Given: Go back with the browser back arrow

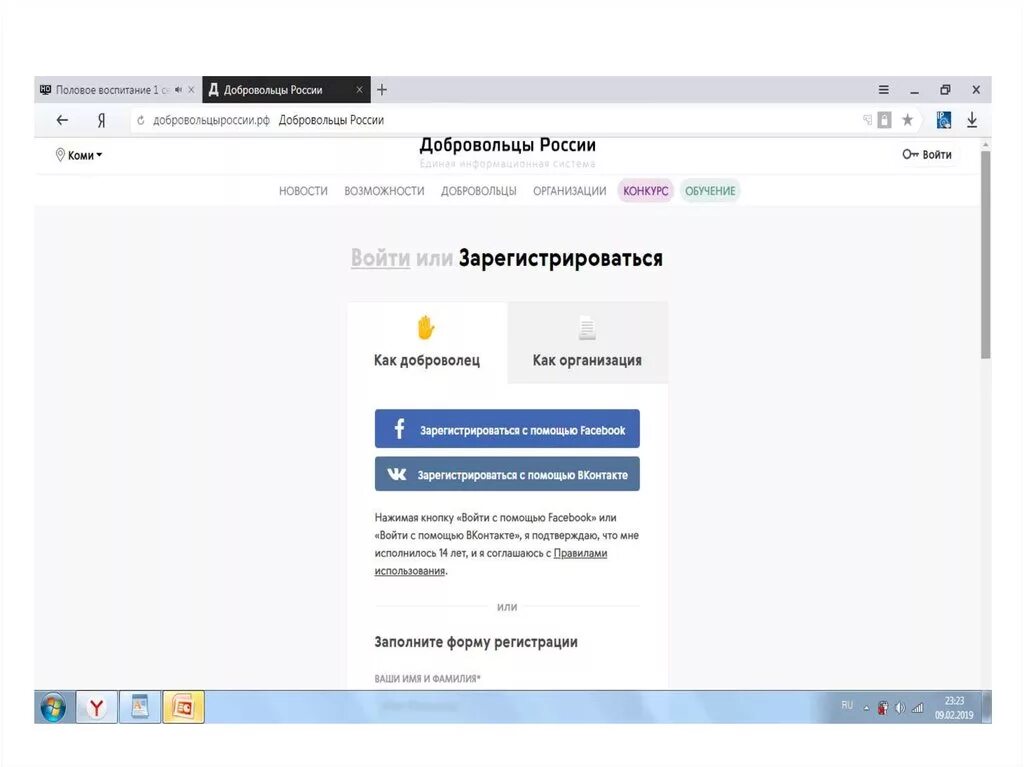Looking at the screenshot, I should pyautogui.click(x=62, y=120).
